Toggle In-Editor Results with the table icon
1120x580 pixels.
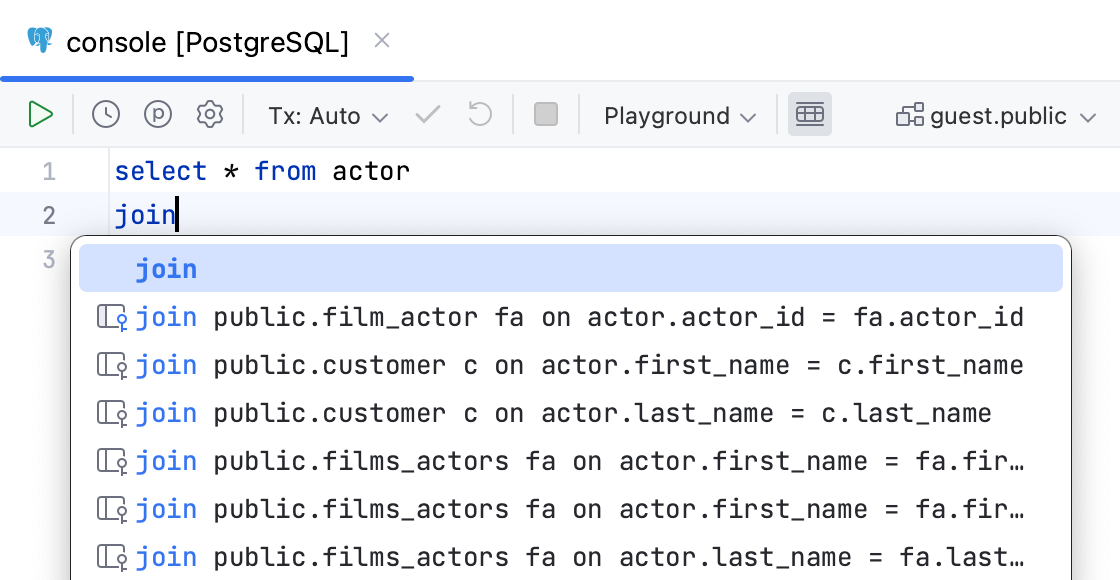click(x=810, y=114)
